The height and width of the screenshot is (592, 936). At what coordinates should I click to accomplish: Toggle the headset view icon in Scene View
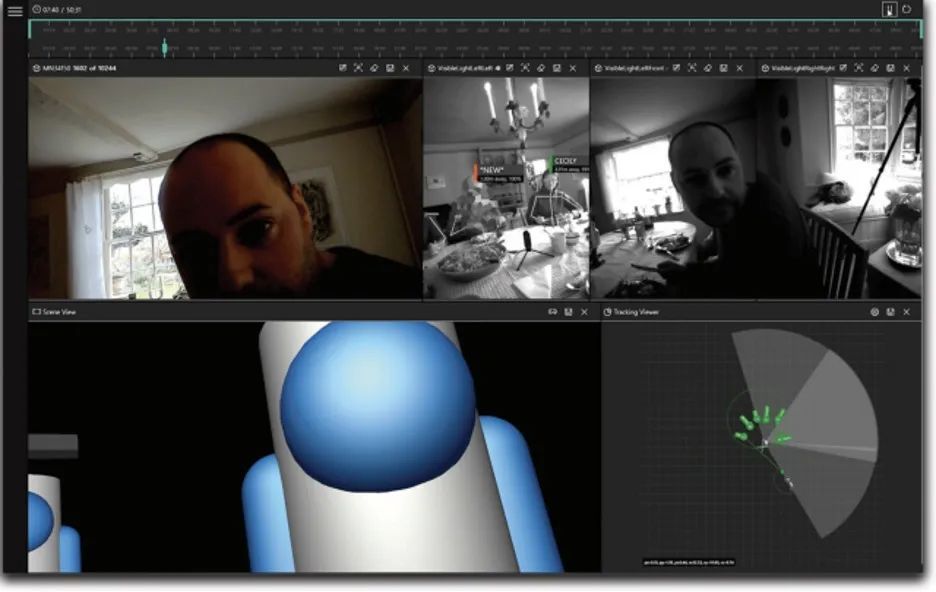(x=552, y=312)
